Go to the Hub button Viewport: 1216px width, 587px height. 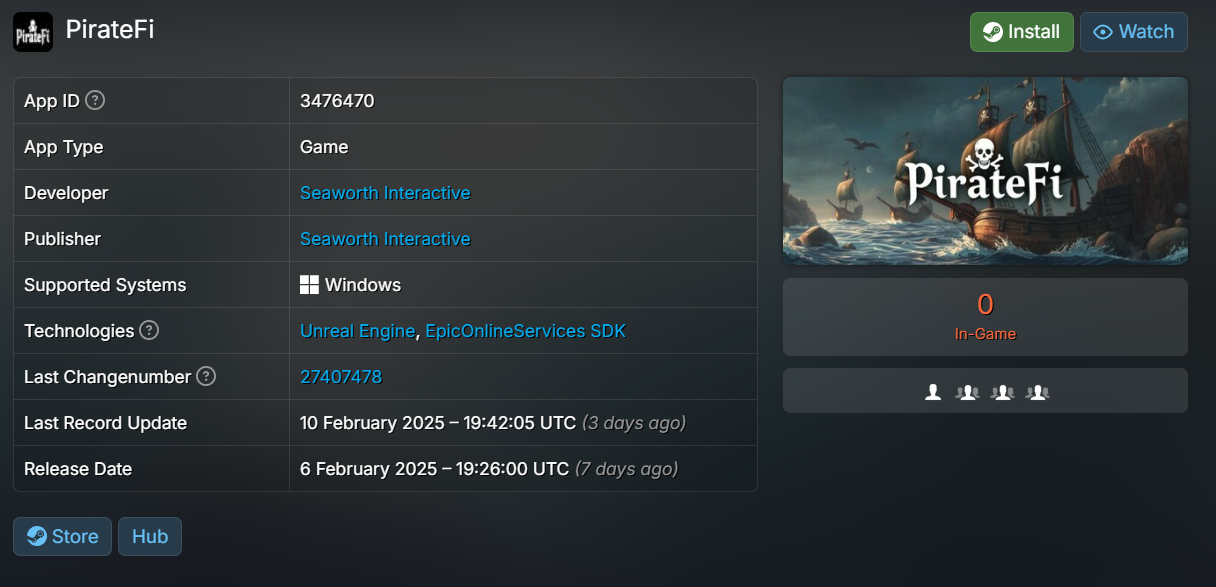[x=150, y=537]
